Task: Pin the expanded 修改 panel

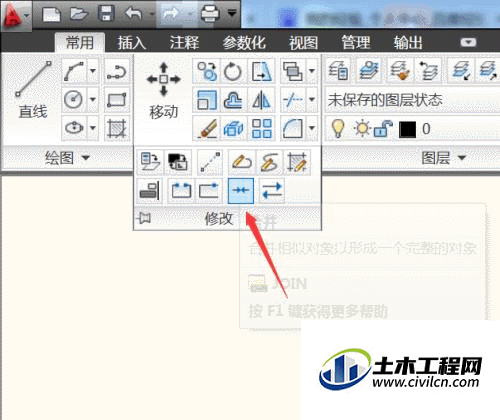Action: point(144,218)
